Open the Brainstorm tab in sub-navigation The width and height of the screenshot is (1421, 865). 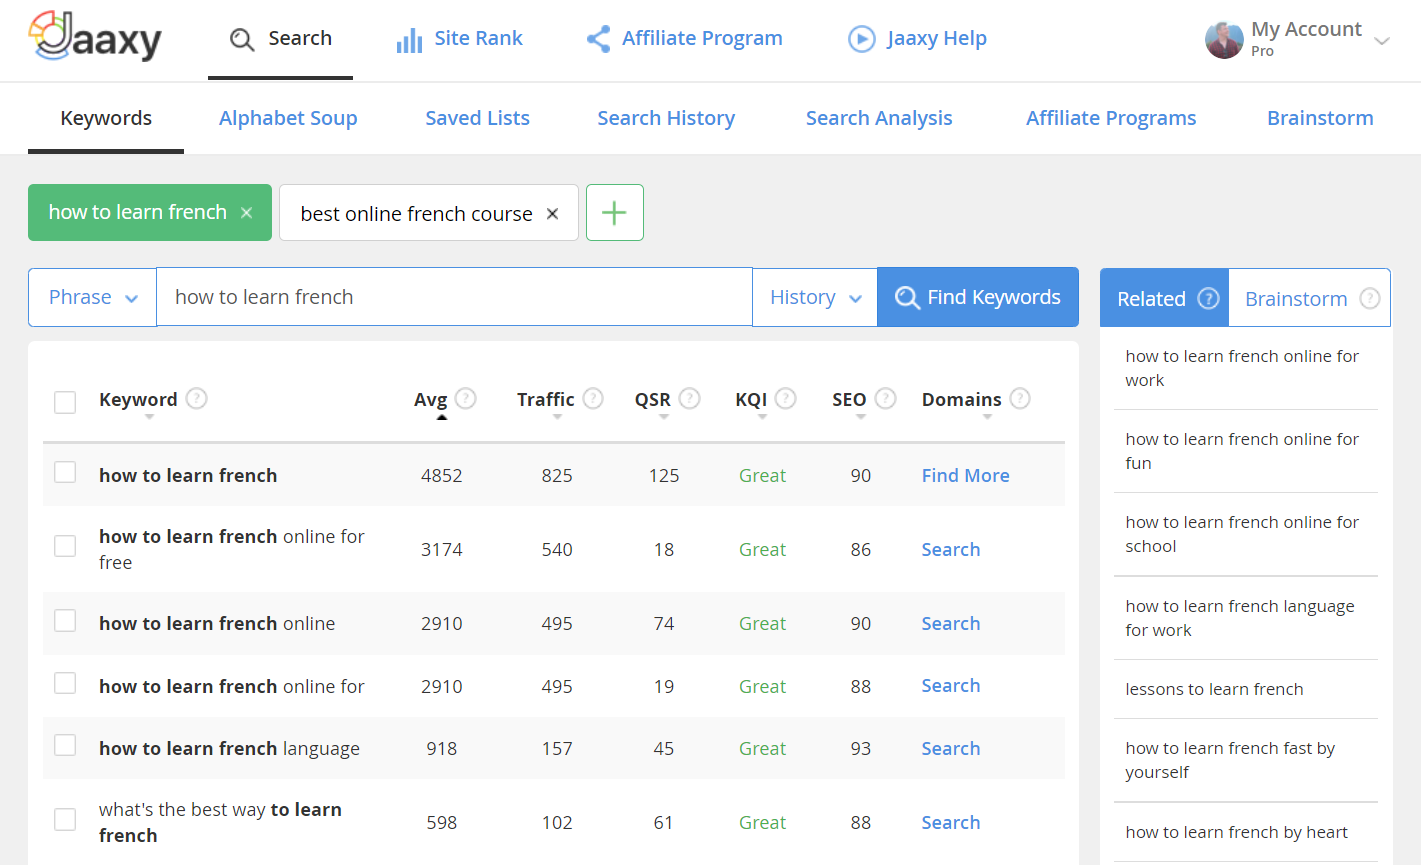pyautogui.click(x=1320, y=118)
